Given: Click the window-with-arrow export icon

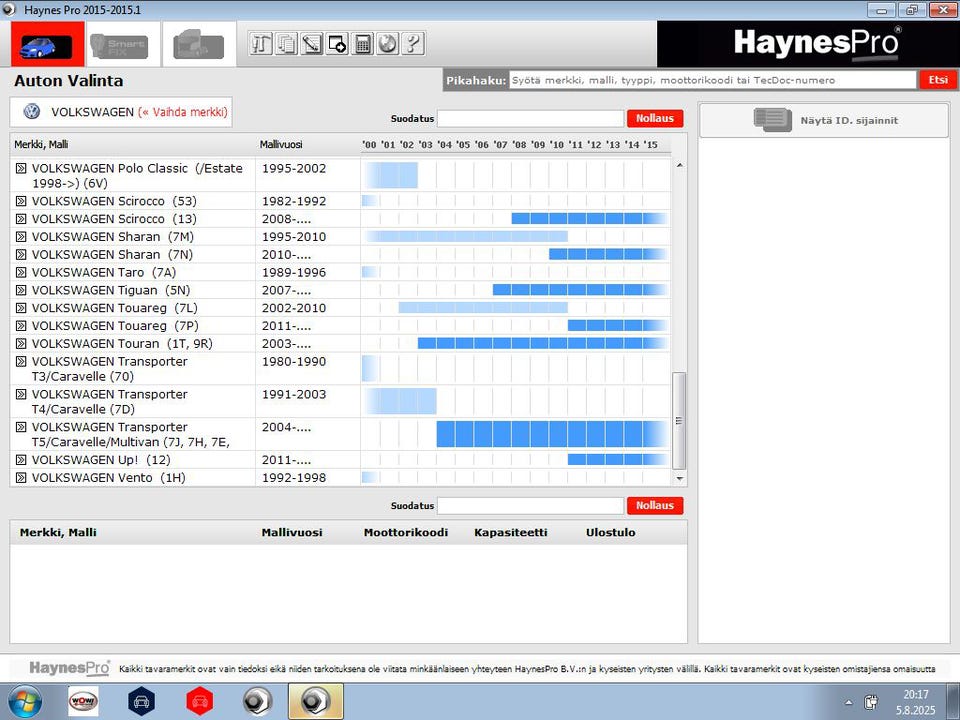Looking at the screenshot, I should click(337, 44).
